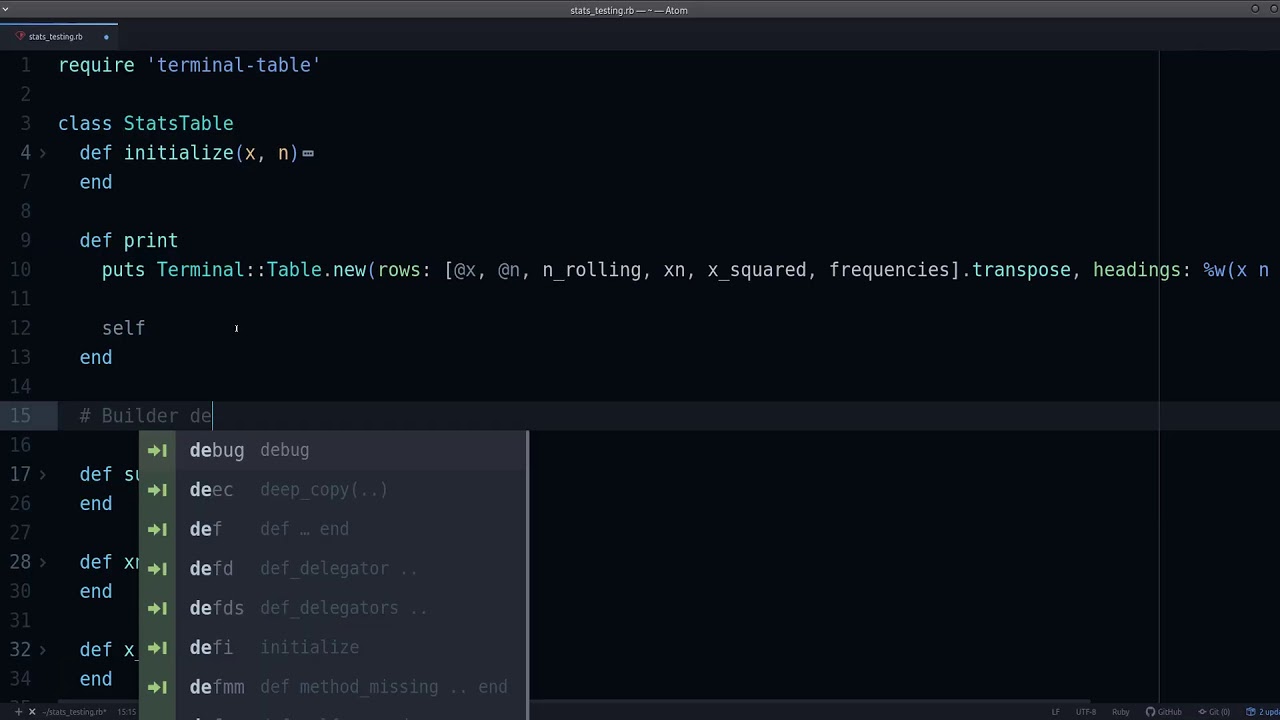1280x720 pixels.
Task: Change line ending via the LF indicator
Action: coord(1055,712)
